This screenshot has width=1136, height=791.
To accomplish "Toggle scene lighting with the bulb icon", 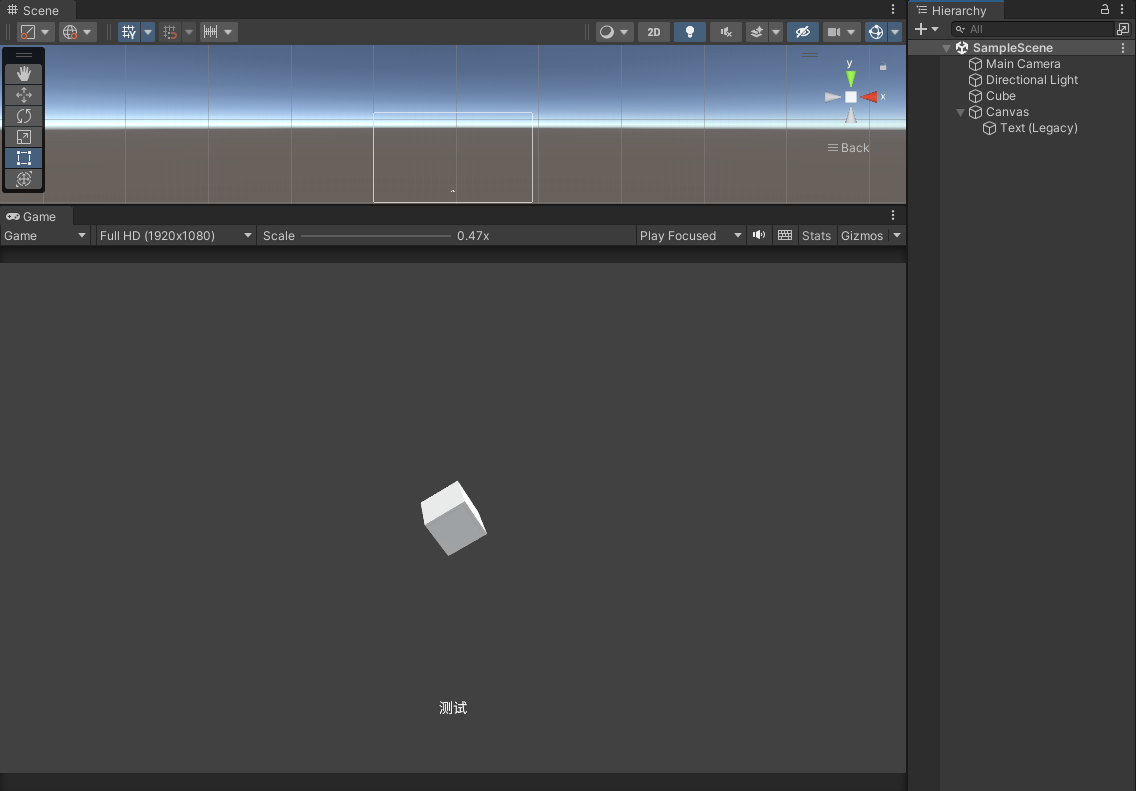I will click(x=689, y=32).
